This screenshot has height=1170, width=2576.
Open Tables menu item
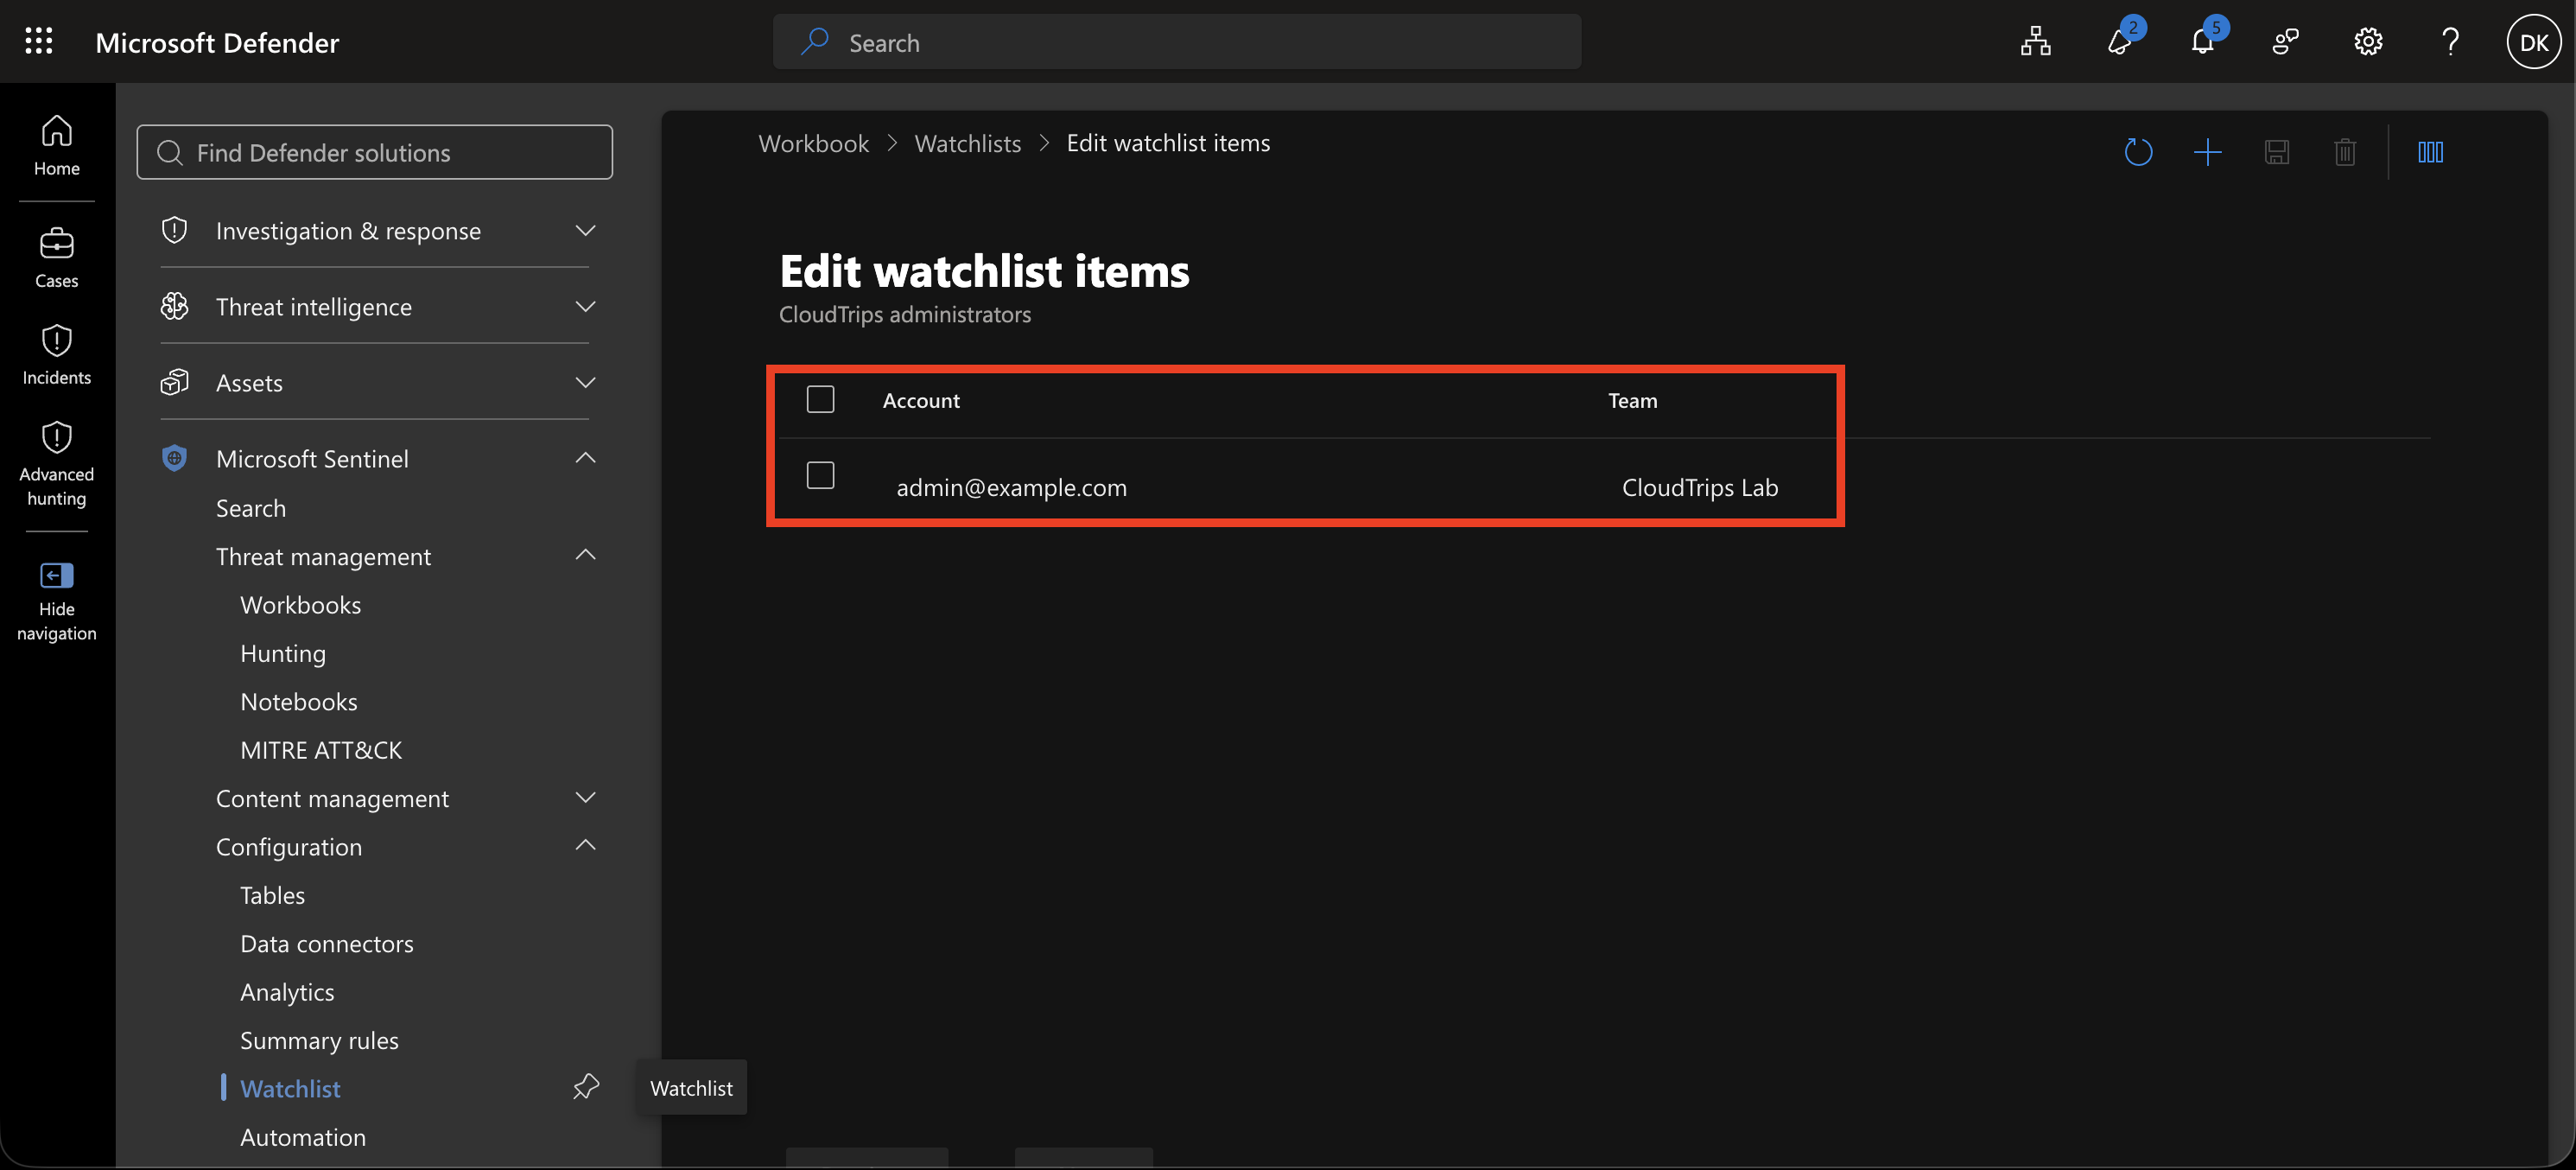pyautogui.click(x=273, y=895)
